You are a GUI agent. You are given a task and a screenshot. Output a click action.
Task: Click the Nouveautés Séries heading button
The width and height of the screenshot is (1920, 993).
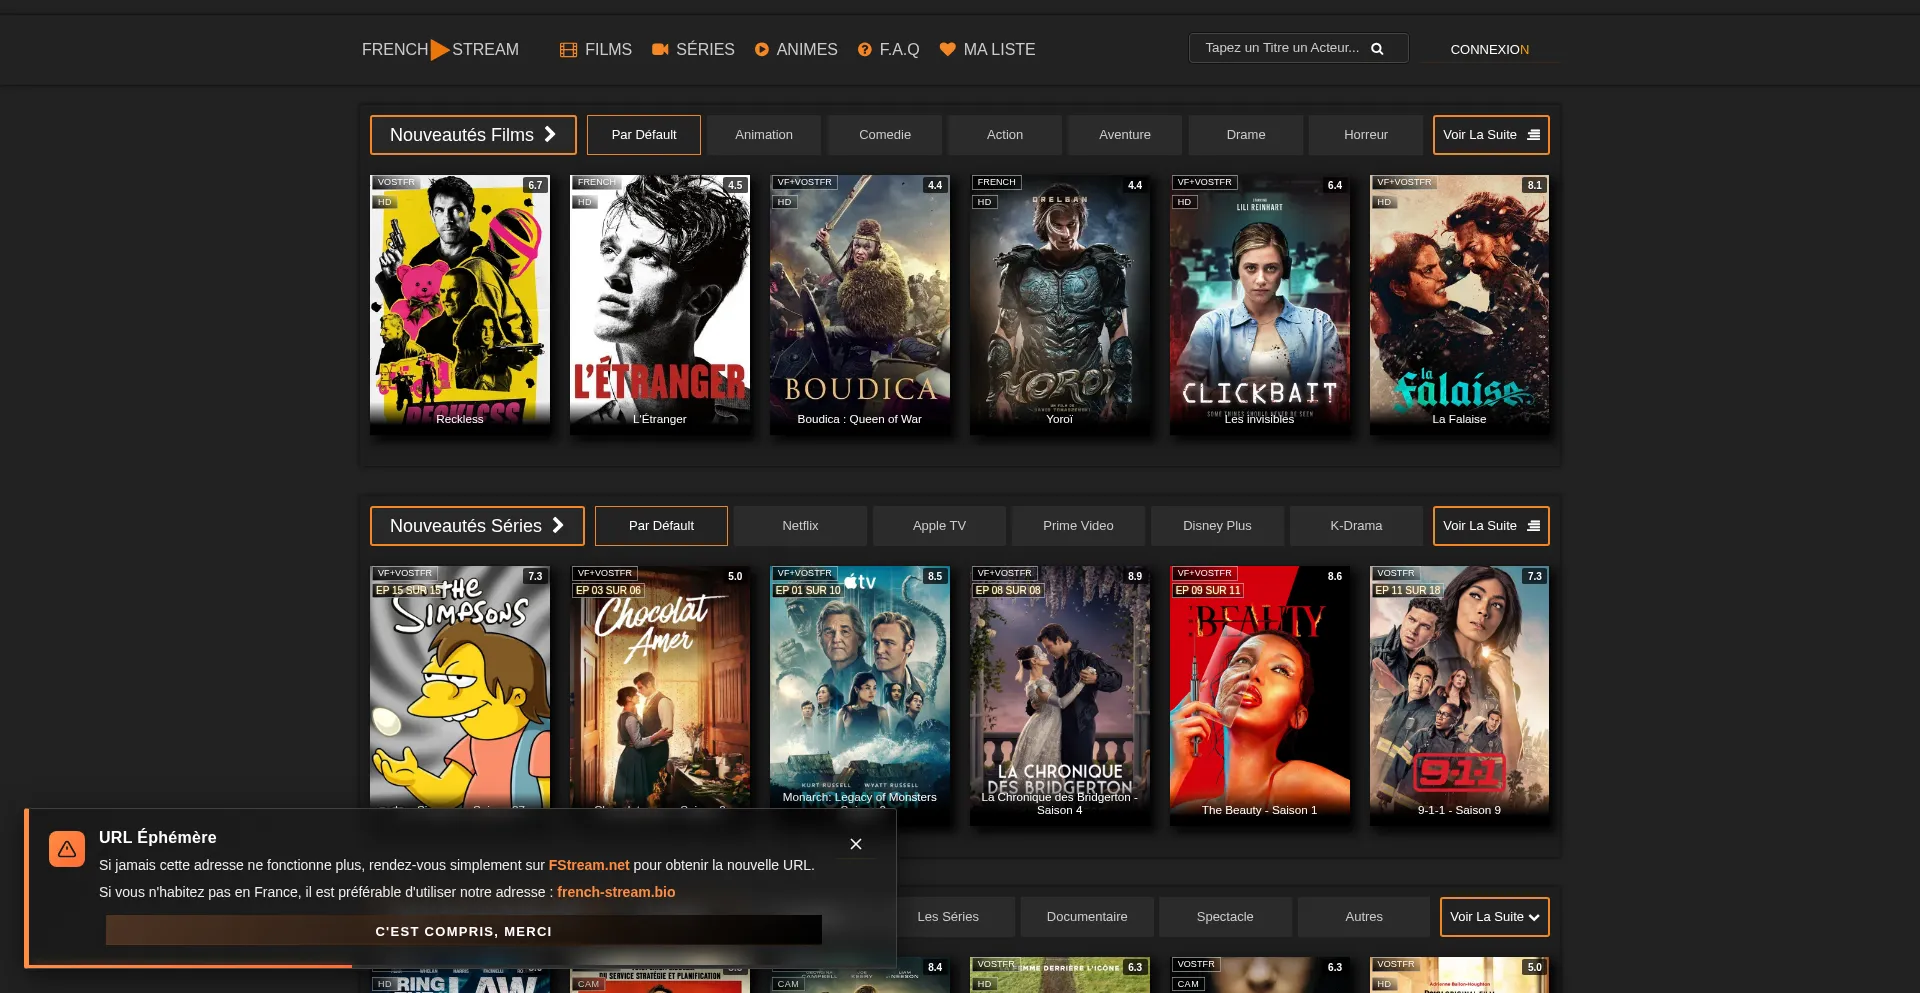pyautogui.click(x=477, y=526)
